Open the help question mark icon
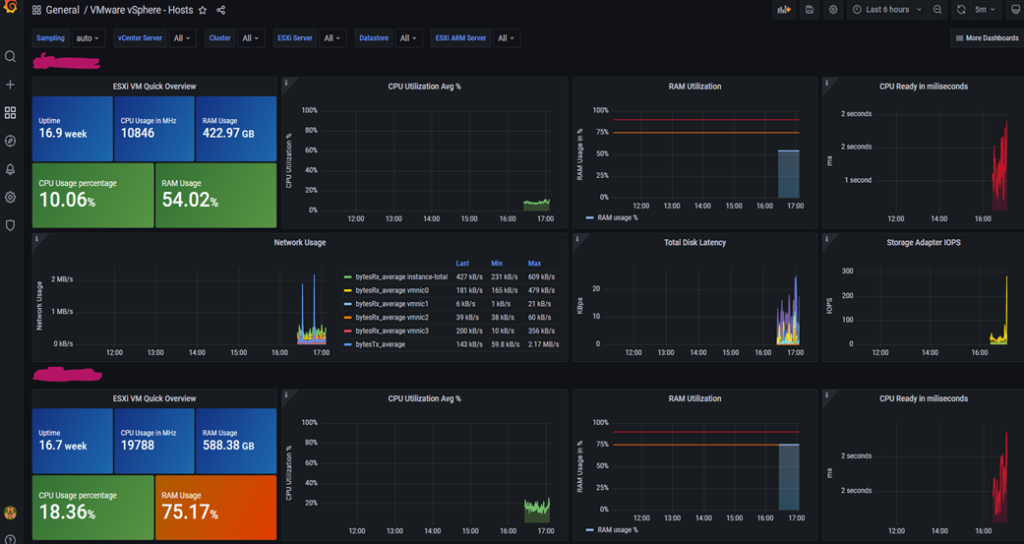This screenshot has height=544, width=1024. pyautogui.click(x=10, y=539)
